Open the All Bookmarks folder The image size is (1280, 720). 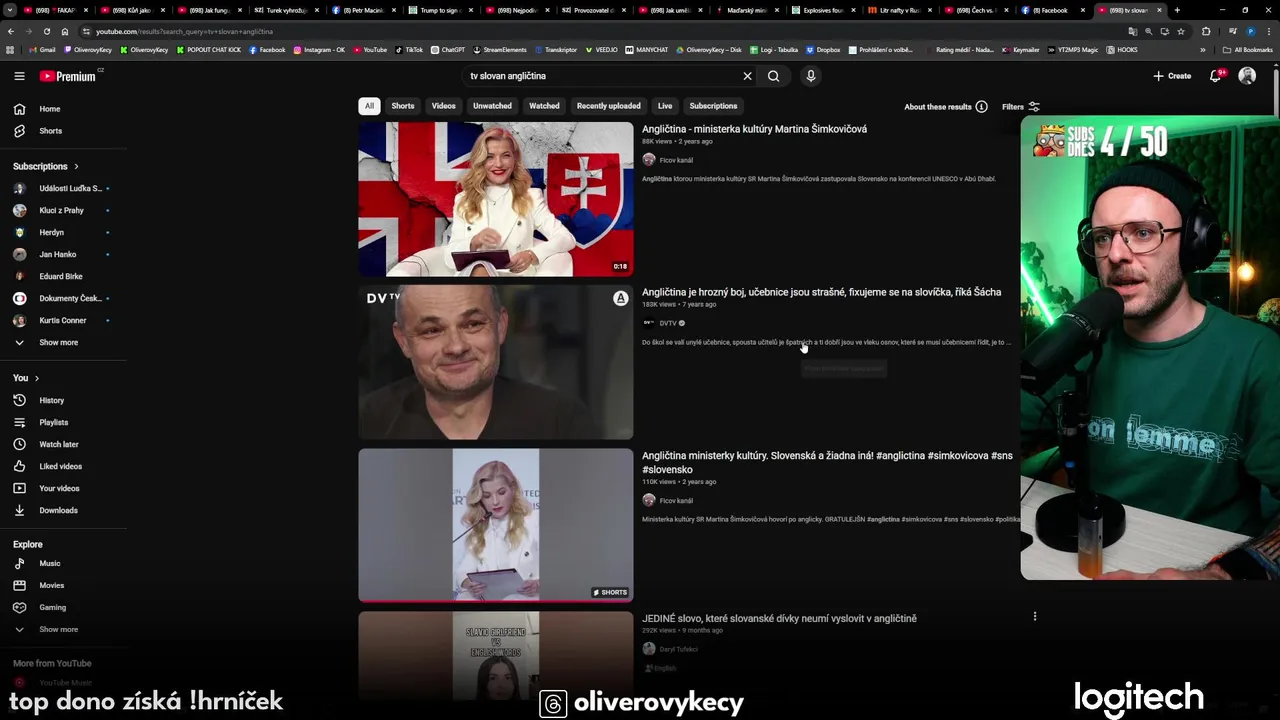tap(1248, 49)
